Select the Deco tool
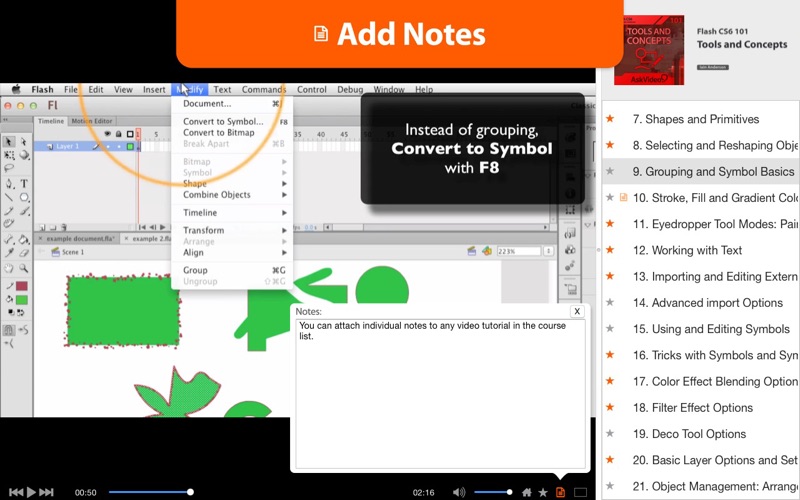Image resolution: width=800 pixels, height=500 pixels. pyautogui.click(x=9, y=223)
